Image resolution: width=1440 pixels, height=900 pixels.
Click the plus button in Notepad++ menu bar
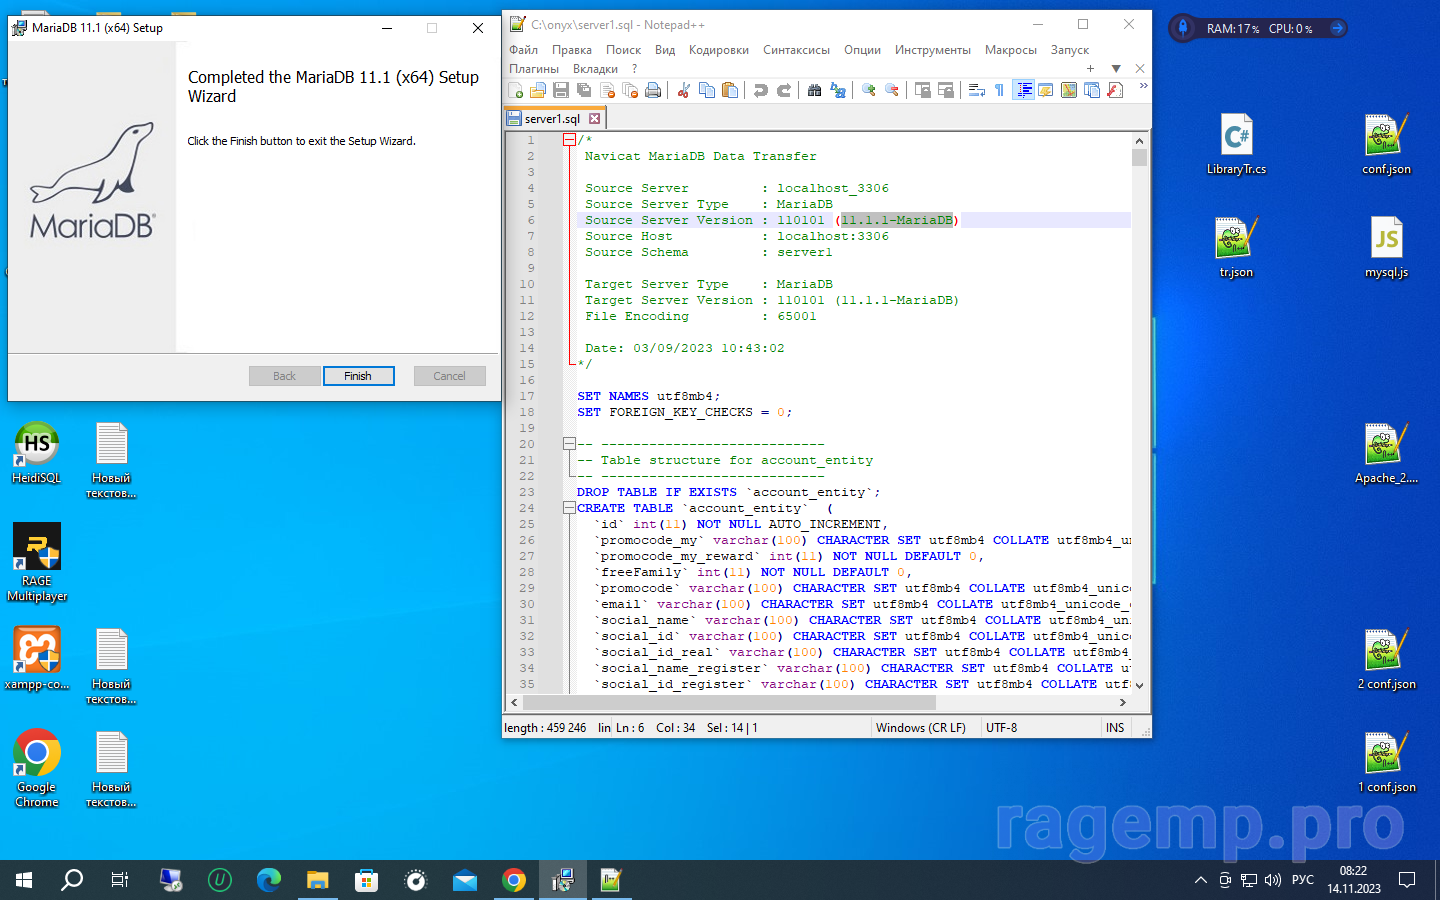1090,69
